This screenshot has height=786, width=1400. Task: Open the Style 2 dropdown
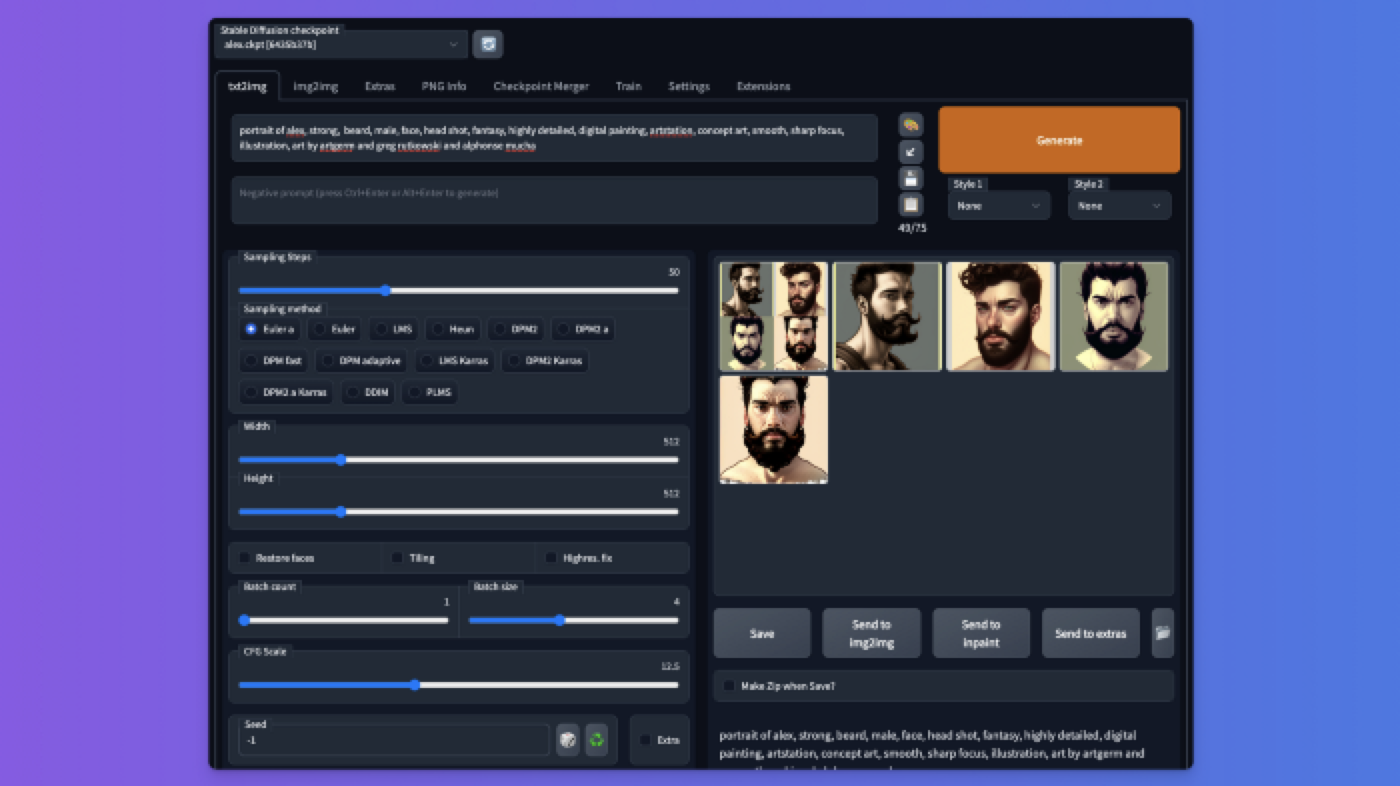click(x=1119, y=205)
